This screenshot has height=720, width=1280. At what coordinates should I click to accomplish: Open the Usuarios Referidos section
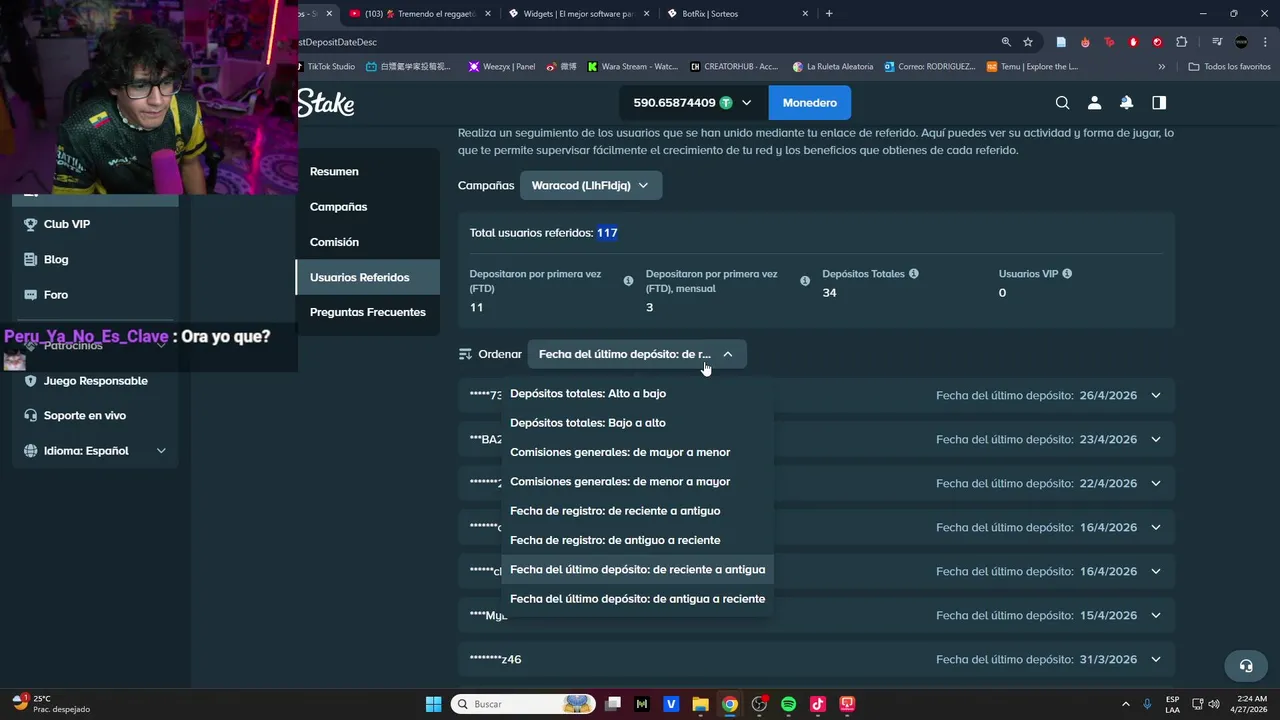[368, 277]
